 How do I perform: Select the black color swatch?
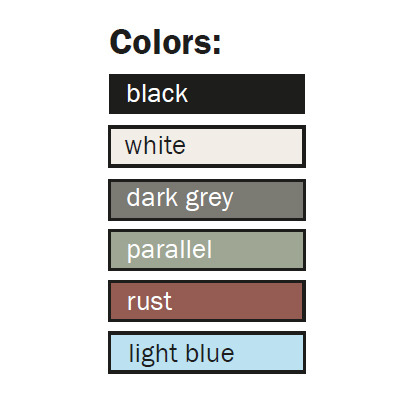[207, 94]
